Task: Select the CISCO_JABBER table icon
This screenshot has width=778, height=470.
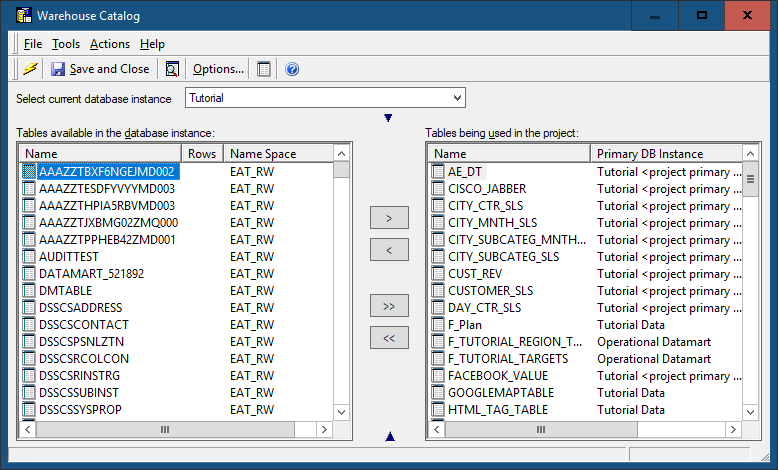Action: point(438,188)
